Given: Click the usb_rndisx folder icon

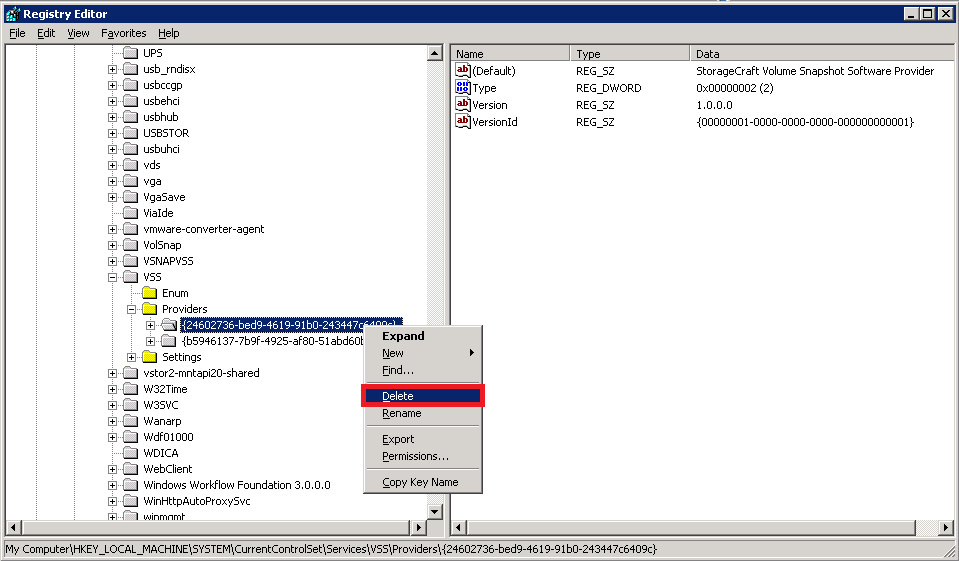Looking at the screenshot, I should coord(130,69).
